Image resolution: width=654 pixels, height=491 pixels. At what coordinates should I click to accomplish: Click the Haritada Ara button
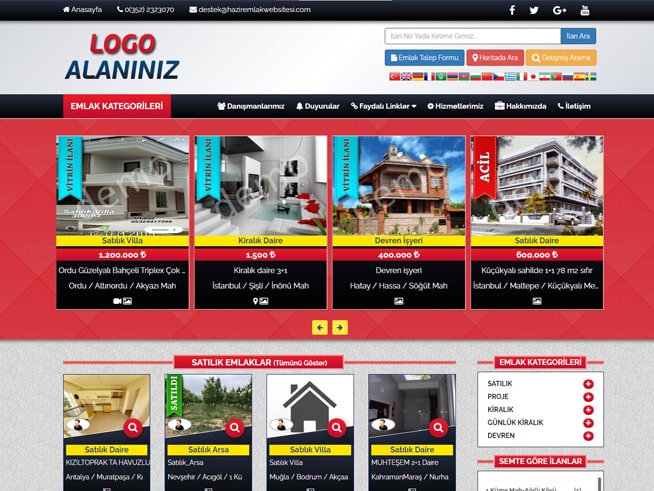495,58
